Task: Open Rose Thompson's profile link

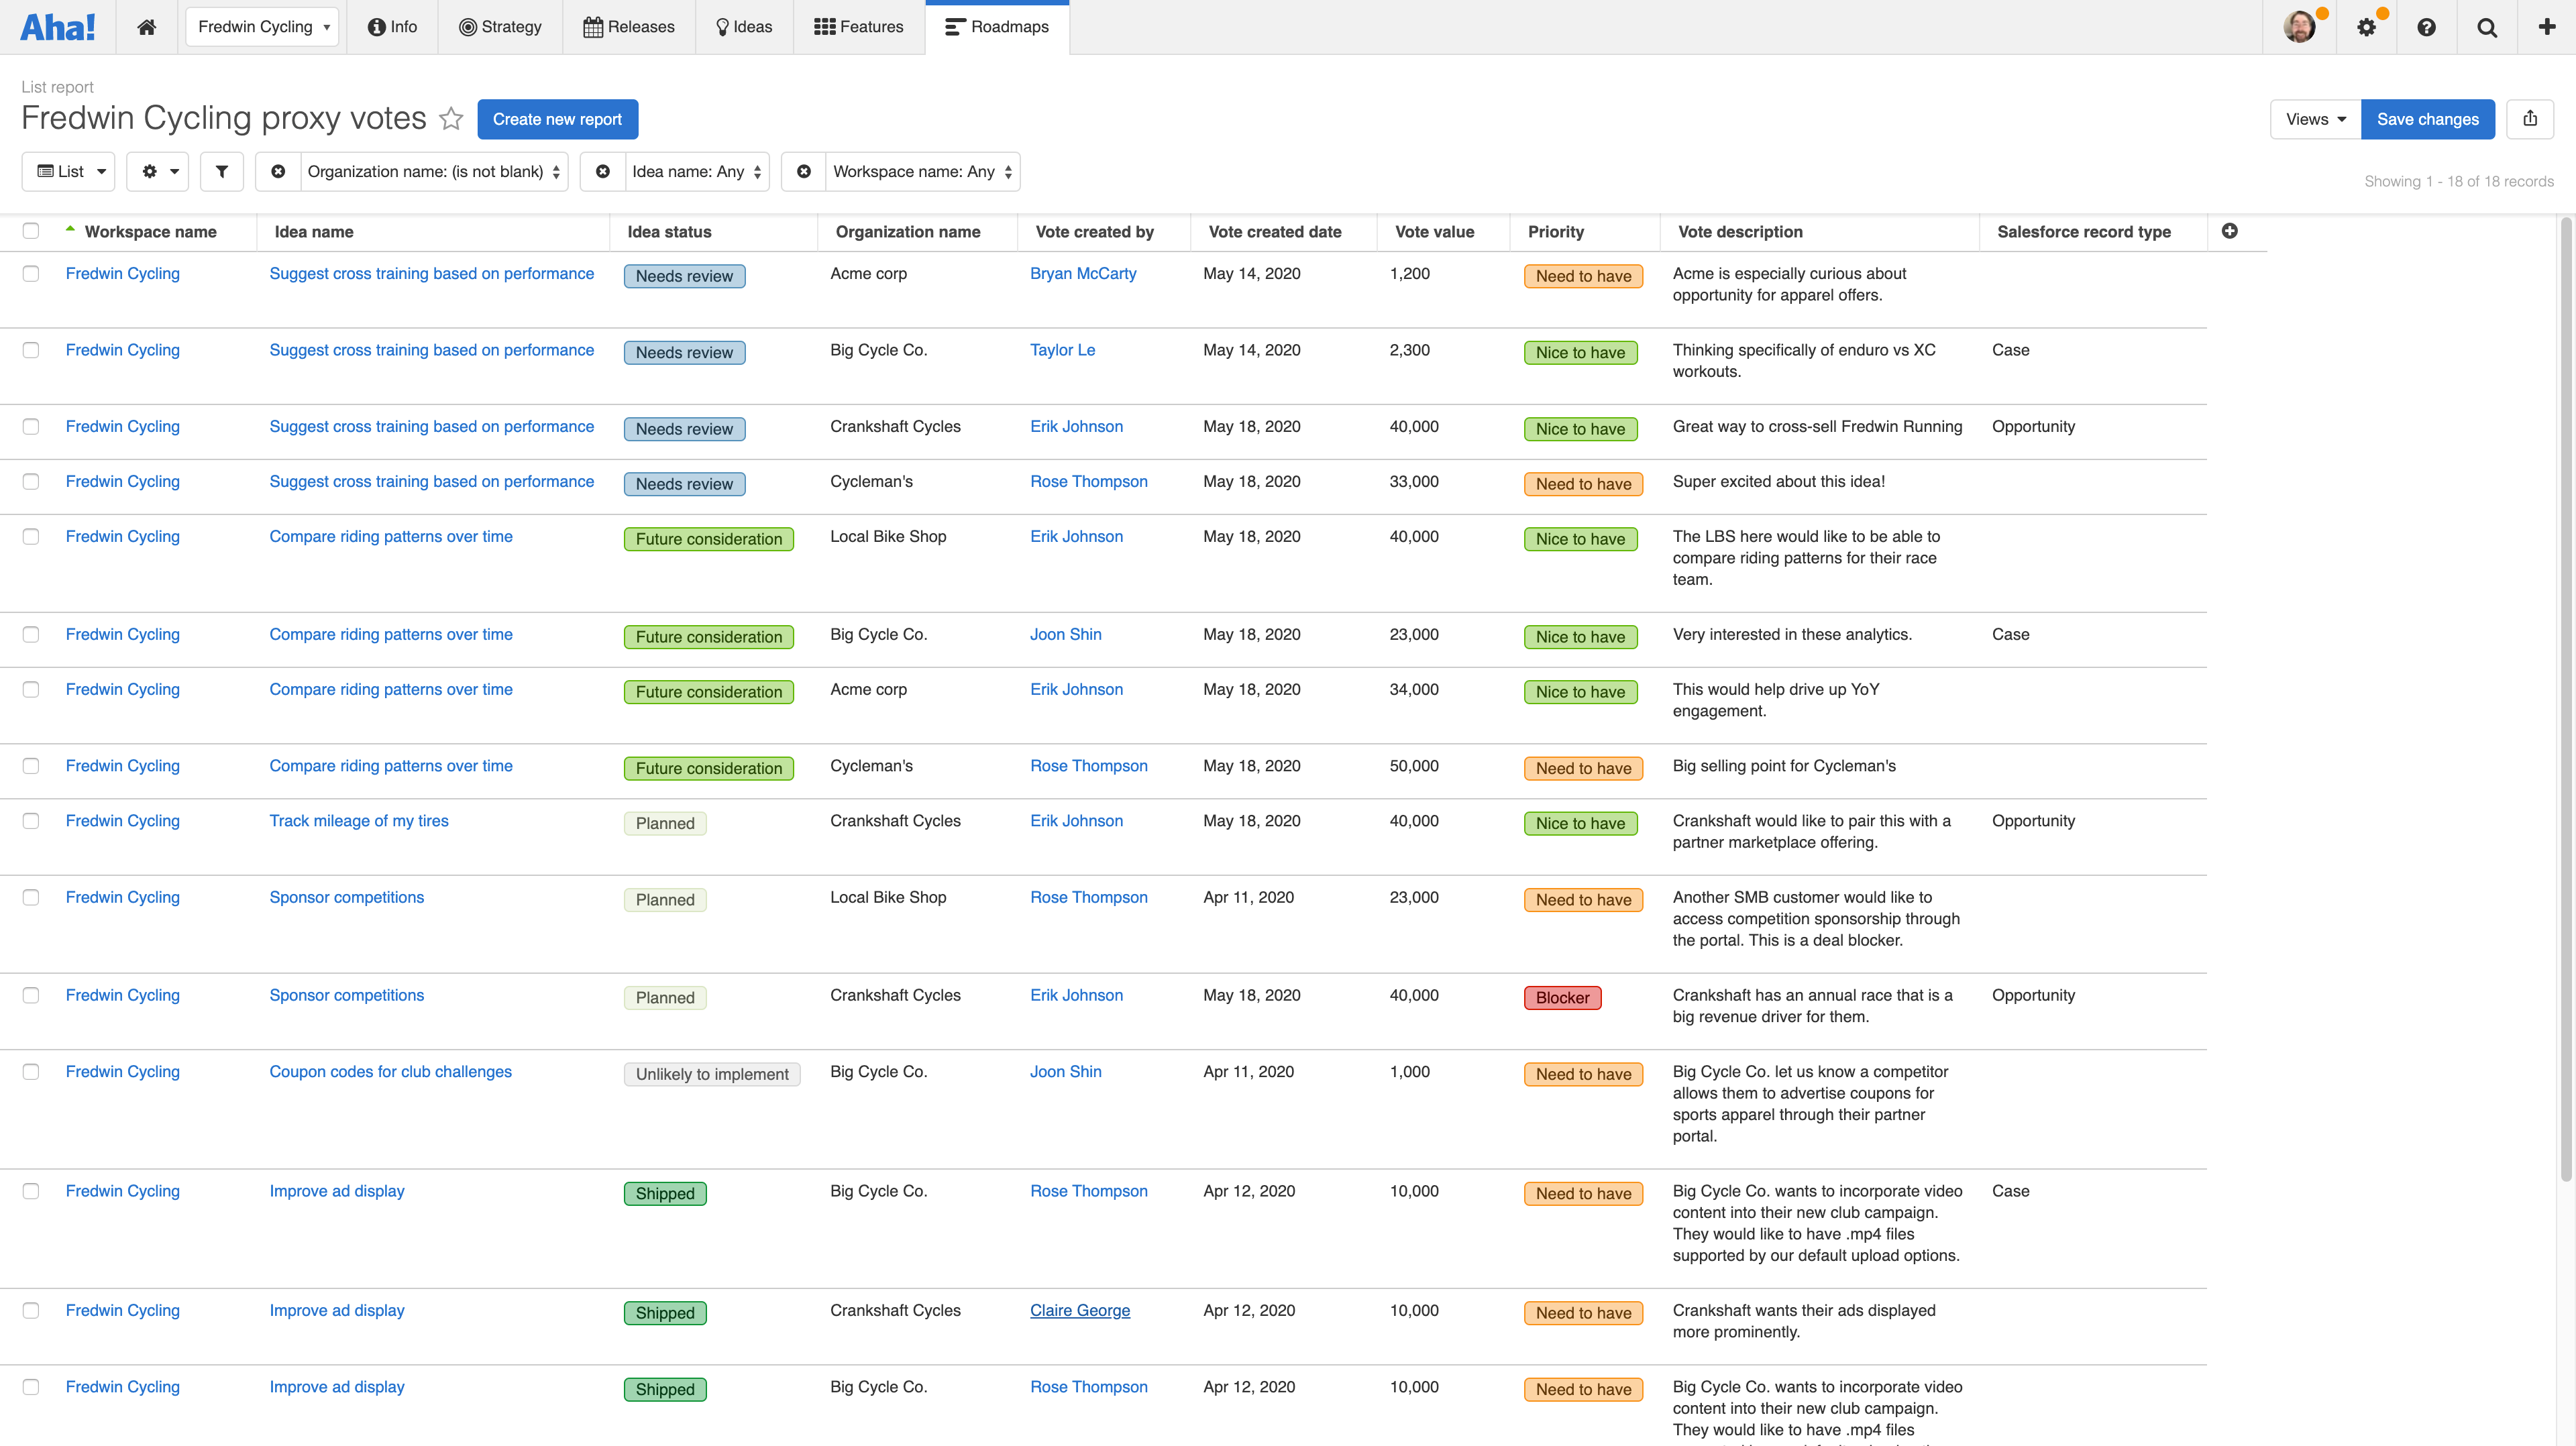Action: click(1089, 481)
